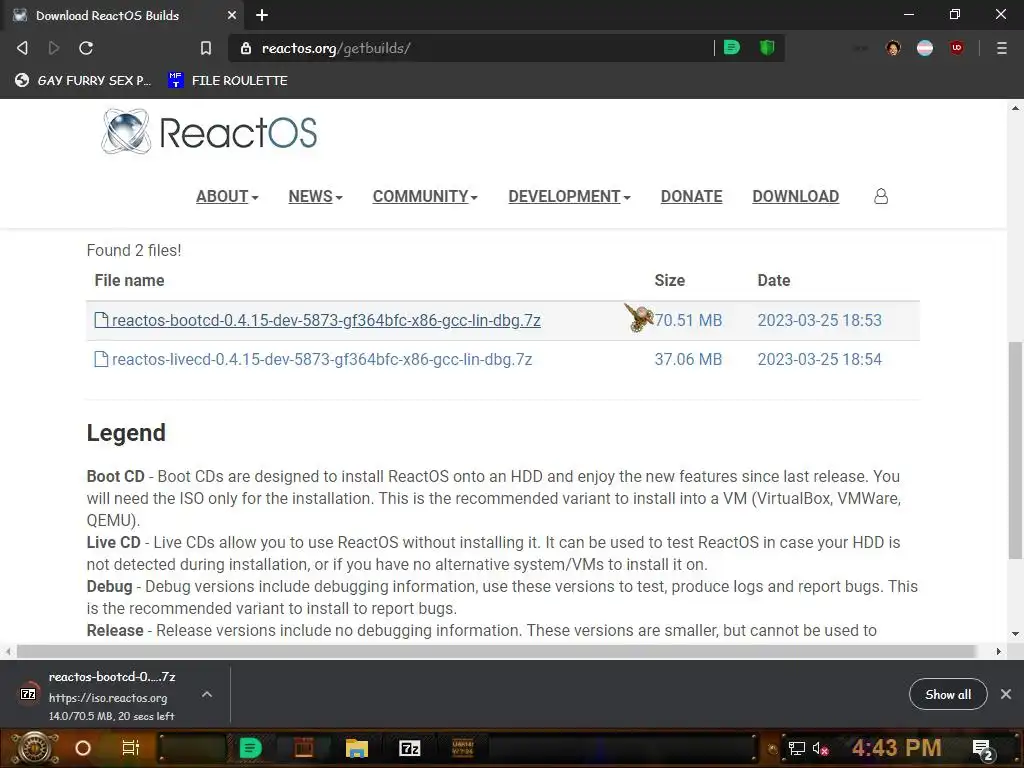Click the 2023-03-25 18:54 date cell
This screenshot has width=1024, height=768.
(x=820, y=359)
